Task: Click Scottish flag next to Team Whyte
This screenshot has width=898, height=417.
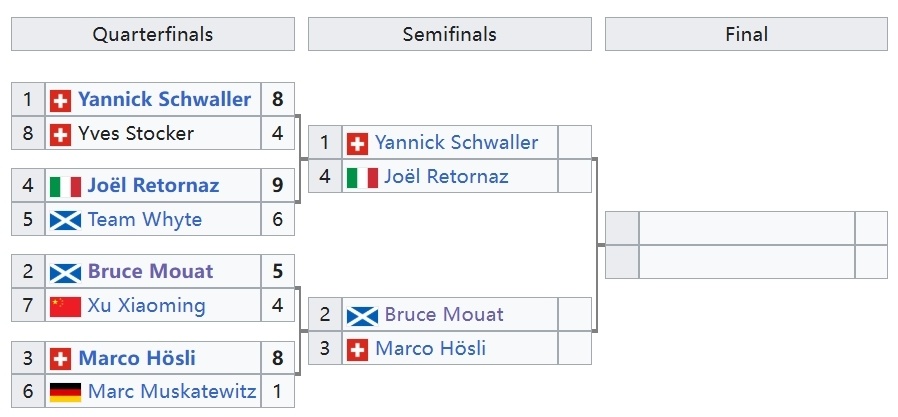Action: (65, 221)
